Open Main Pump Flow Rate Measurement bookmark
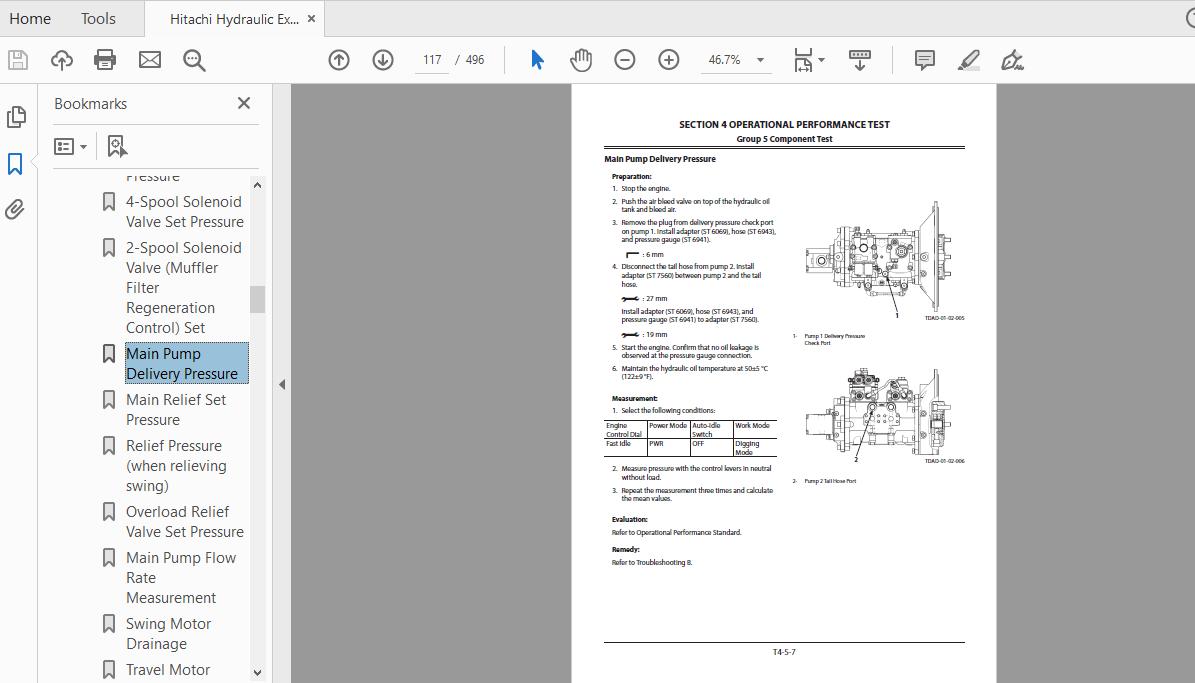Screen dimensions: 1195x683 coord(181,578)
